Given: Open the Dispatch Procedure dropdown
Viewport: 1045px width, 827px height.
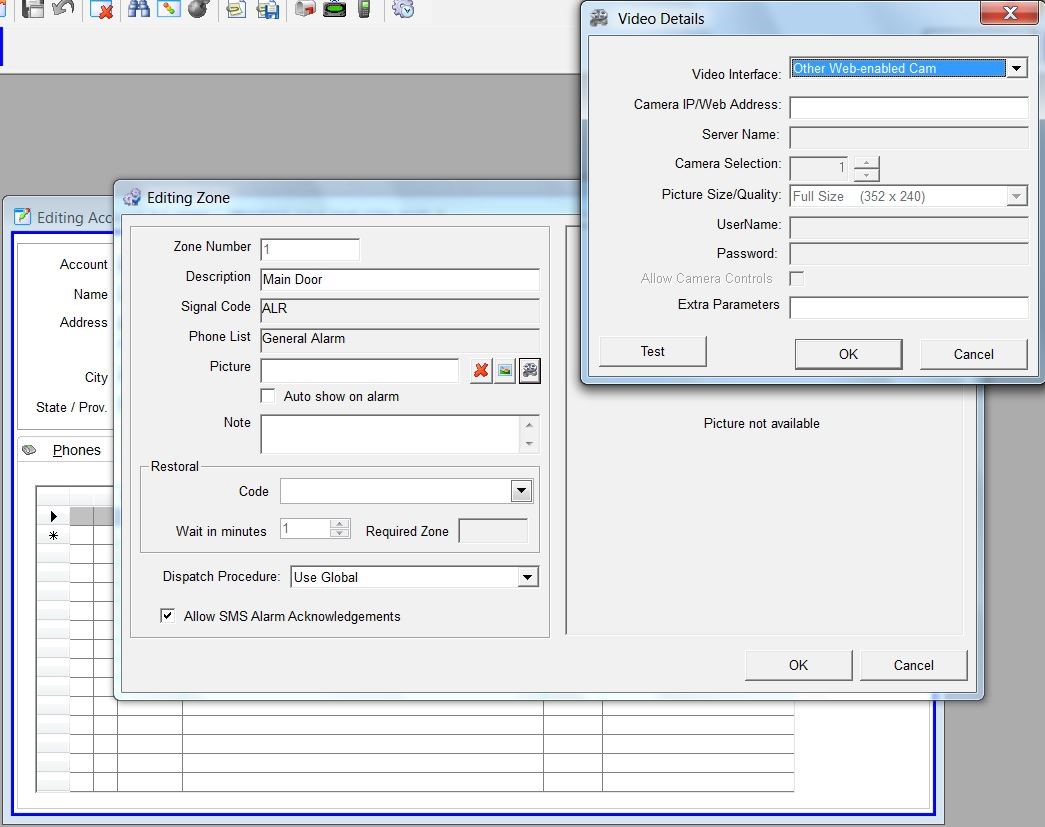Looking at the screenshot, I should click(528, 577).
